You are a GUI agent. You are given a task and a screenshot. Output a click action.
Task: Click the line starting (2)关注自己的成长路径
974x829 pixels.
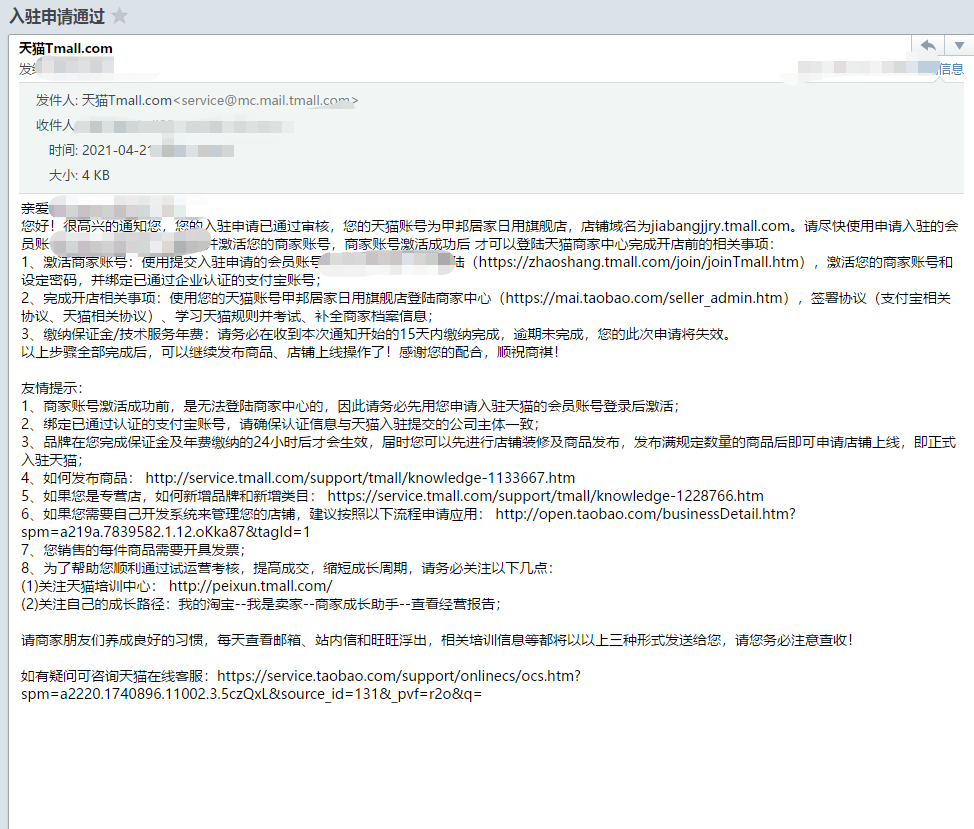[261, 604]
